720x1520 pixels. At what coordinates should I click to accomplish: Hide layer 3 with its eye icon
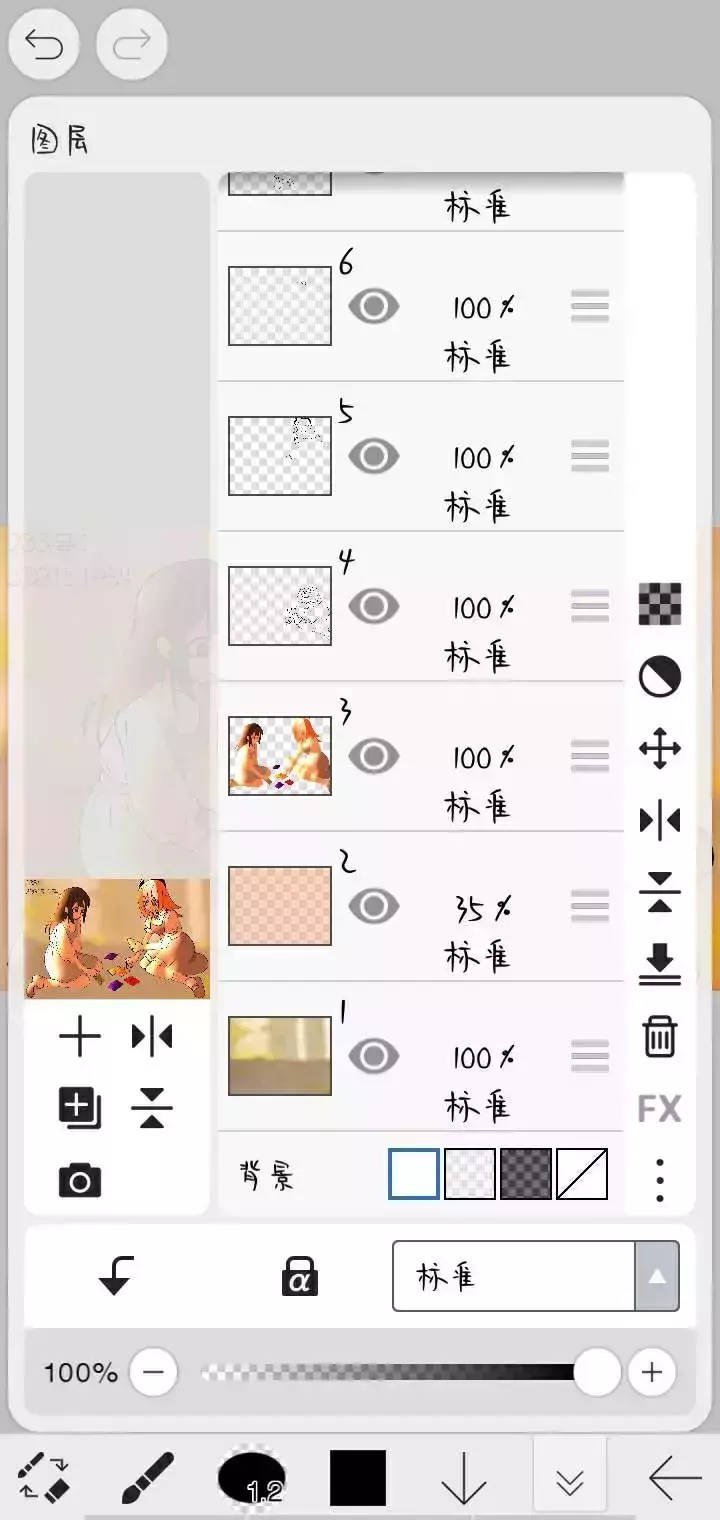[x=374, y=756]
